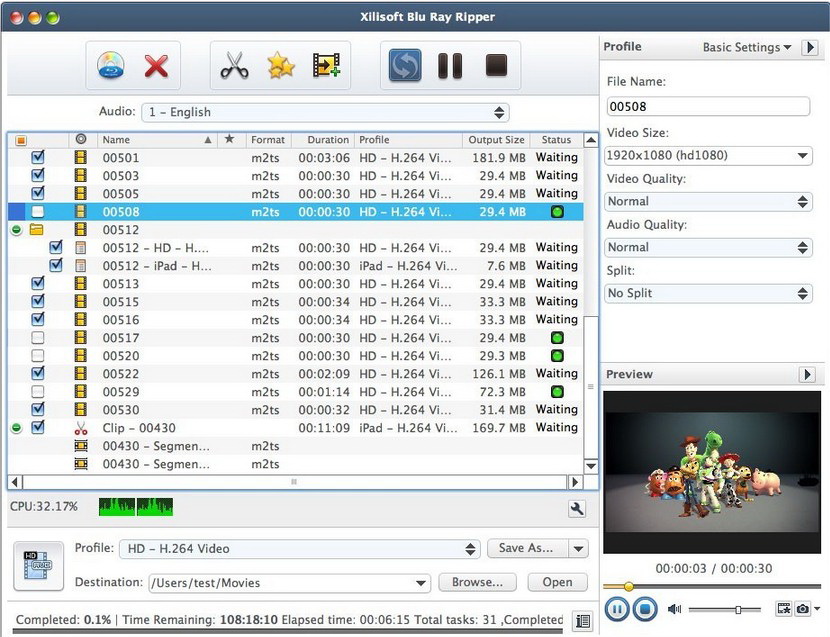Pause conversion using the toolbar pause icon
830x637 pixels.
pyautogui.click(x=450, y=66)
